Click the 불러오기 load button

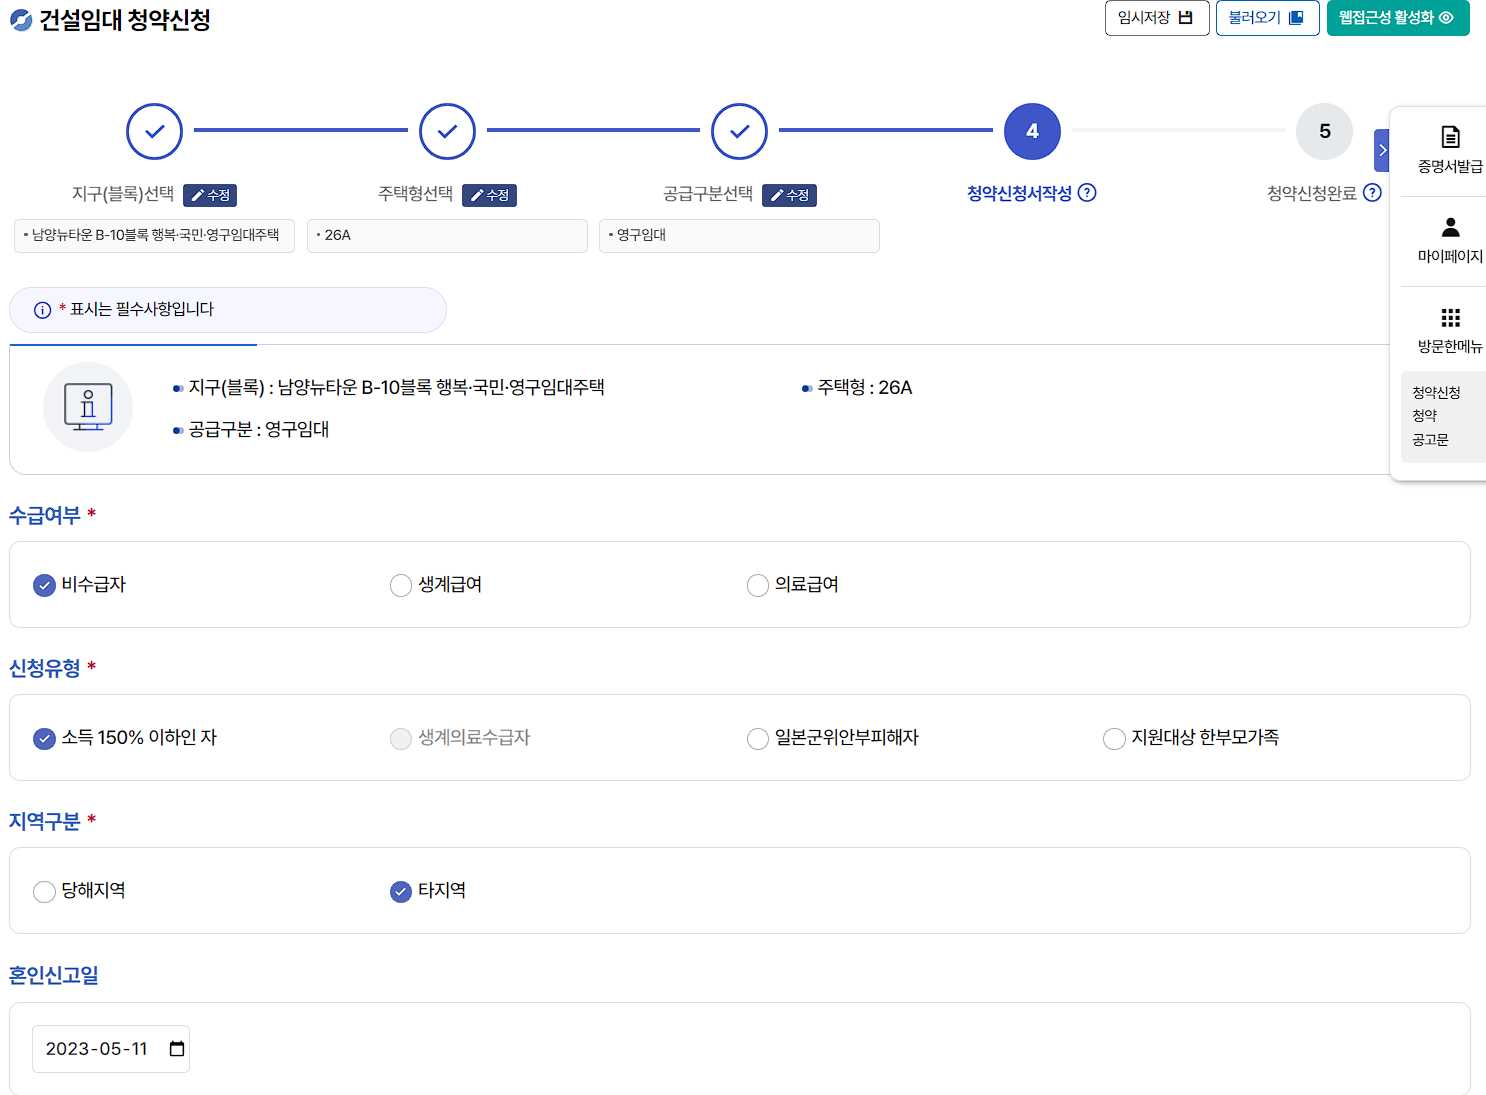(1267, 18)
